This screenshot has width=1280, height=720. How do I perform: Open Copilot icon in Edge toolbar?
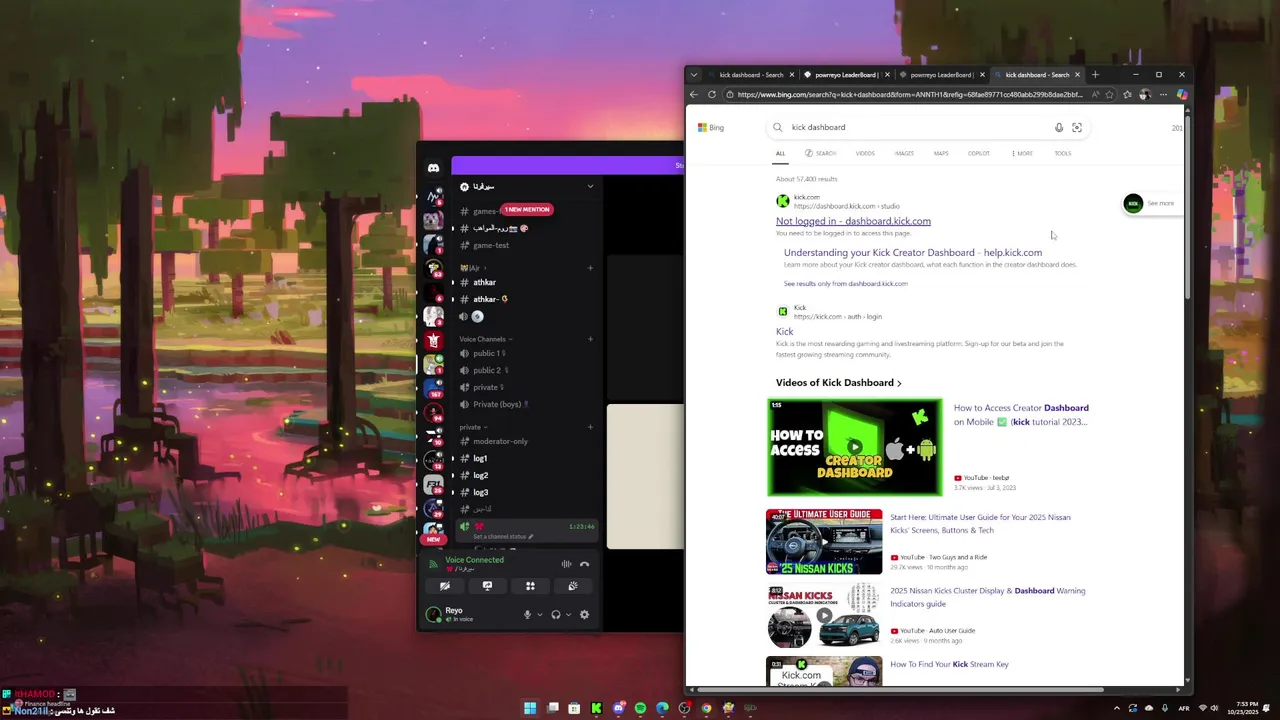click(1182, 94)
